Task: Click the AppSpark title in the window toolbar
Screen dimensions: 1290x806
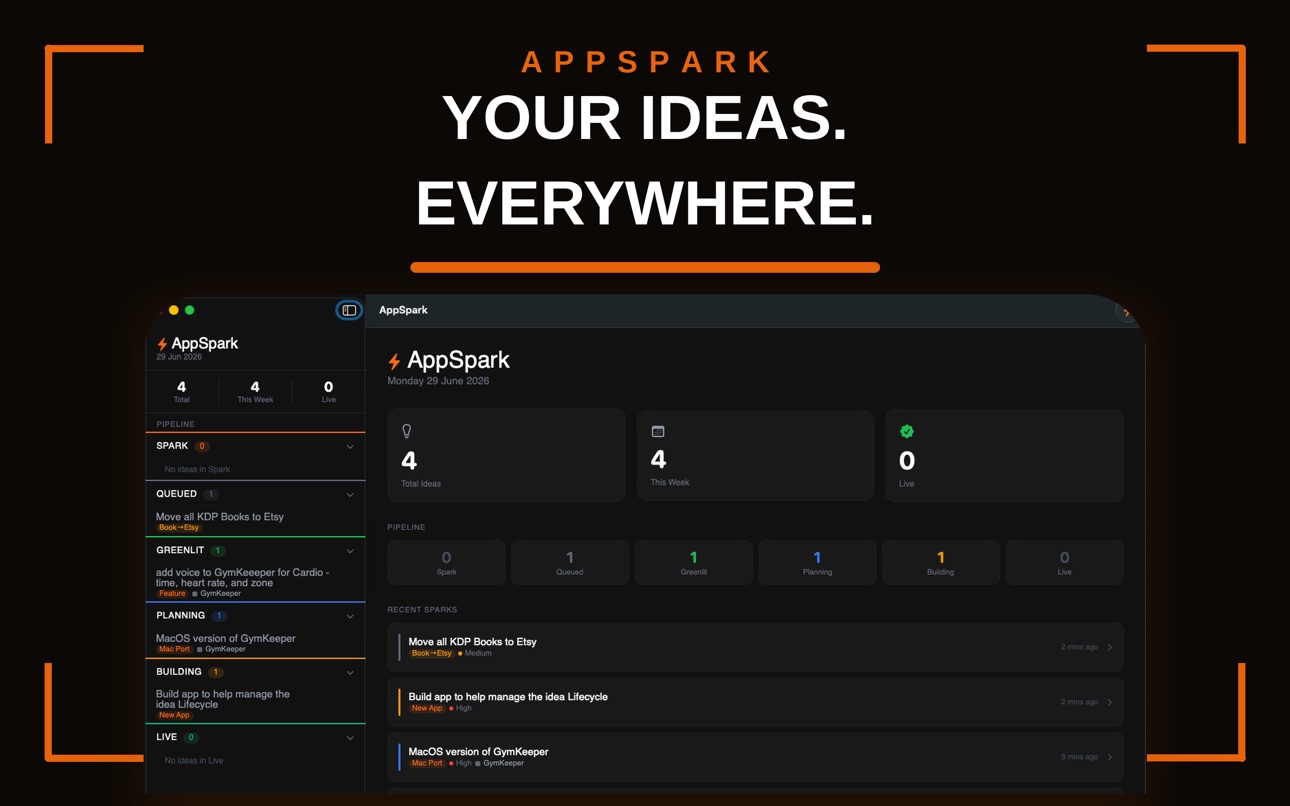Action: point(403,310)
